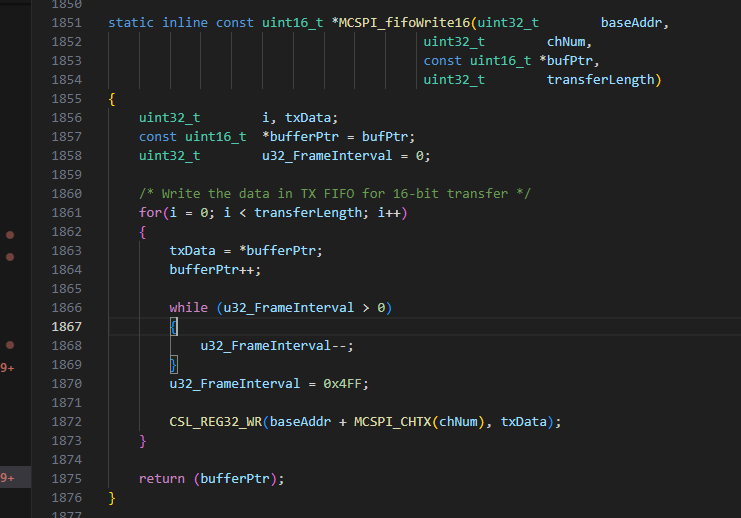The image size is (741, 518).
Task: Click the '9+' badge beside line 1875
Action: click(8, 478)
